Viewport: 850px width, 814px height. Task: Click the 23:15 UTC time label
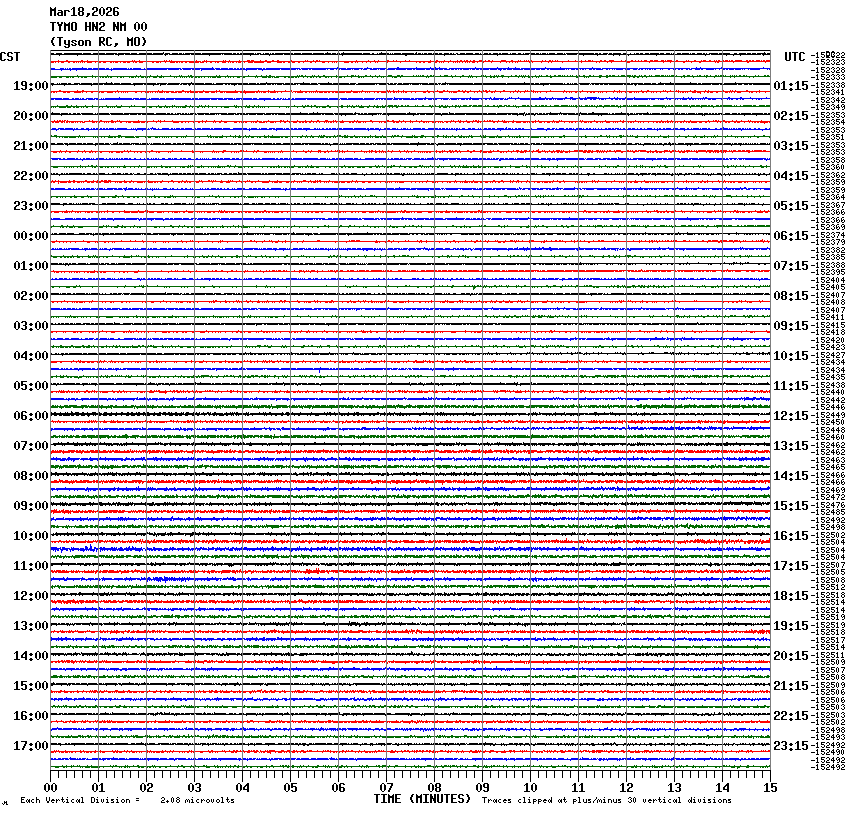pyautogui.click(x=791, y=746)
